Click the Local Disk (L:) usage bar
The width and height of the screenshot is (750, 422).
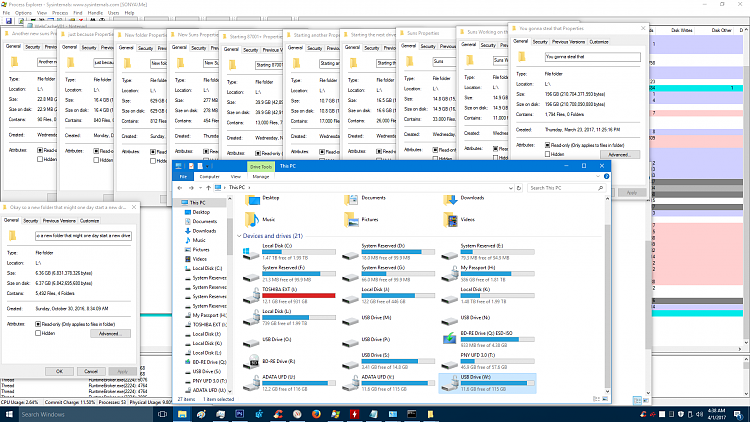point(298,317)
